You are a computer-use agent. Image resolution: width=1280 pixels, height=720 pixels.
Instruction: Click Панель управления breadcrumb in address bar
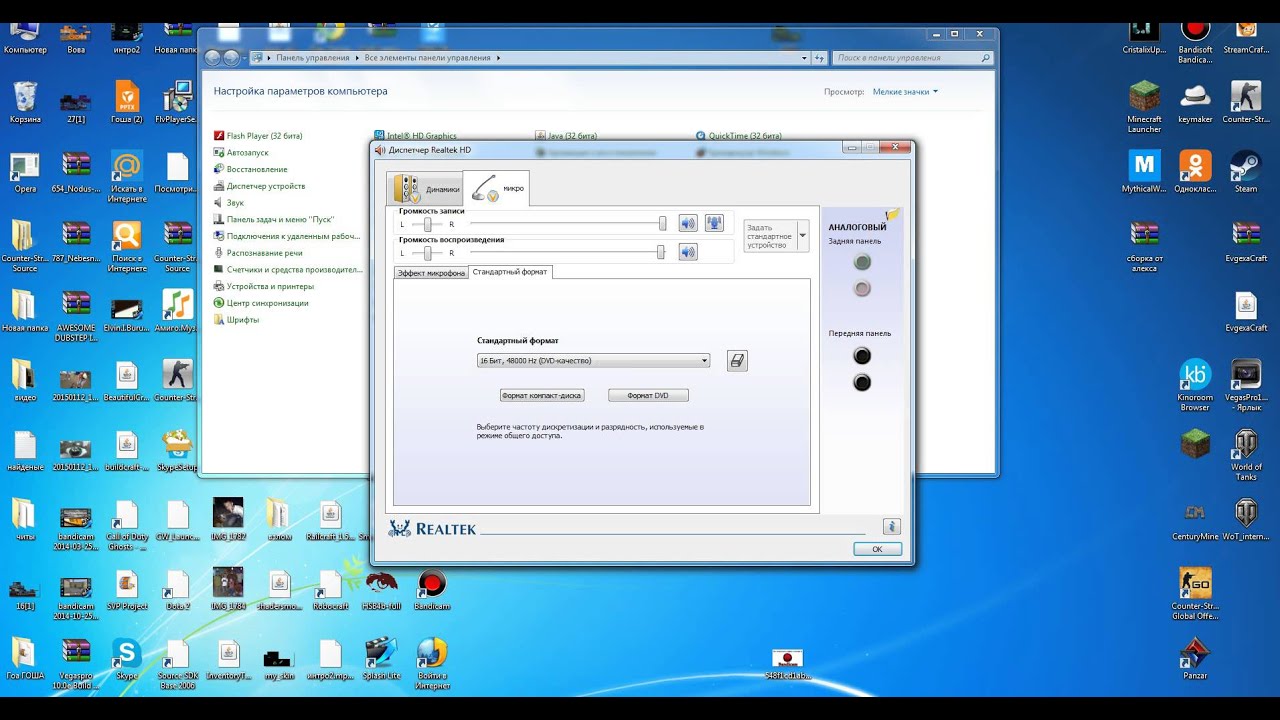[313, 58]
